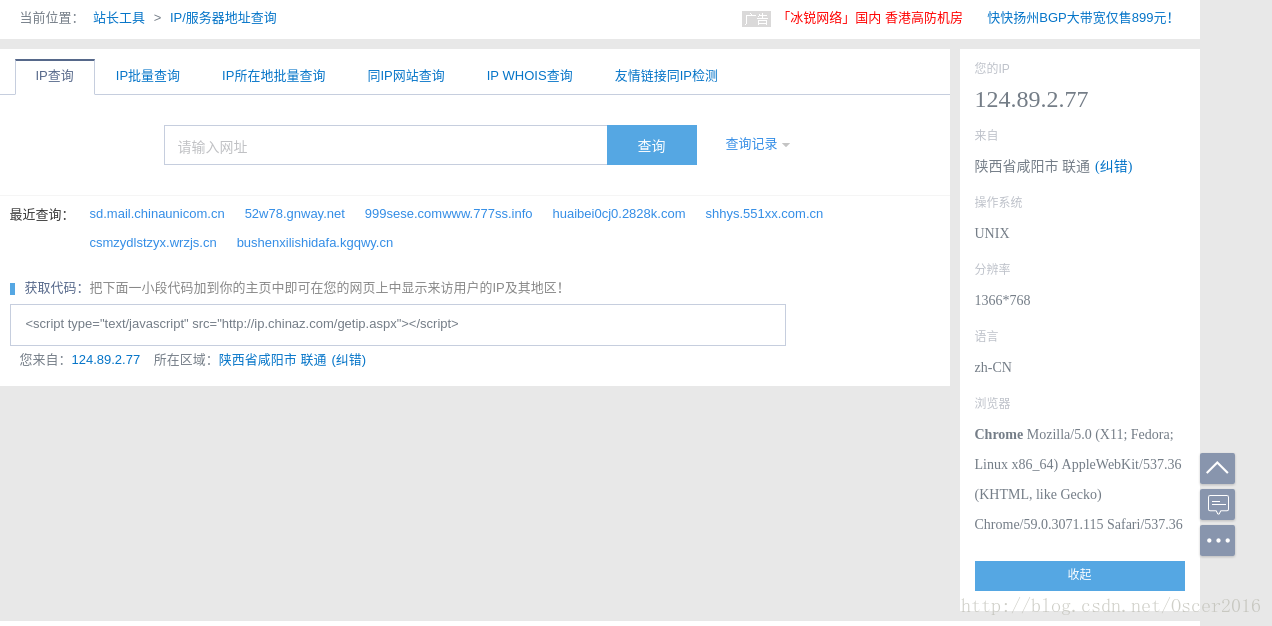Click the three-dots more icon
The width and height of the screenshot is (1272, 626).
pyautogui.click(x=1217, y=540)
